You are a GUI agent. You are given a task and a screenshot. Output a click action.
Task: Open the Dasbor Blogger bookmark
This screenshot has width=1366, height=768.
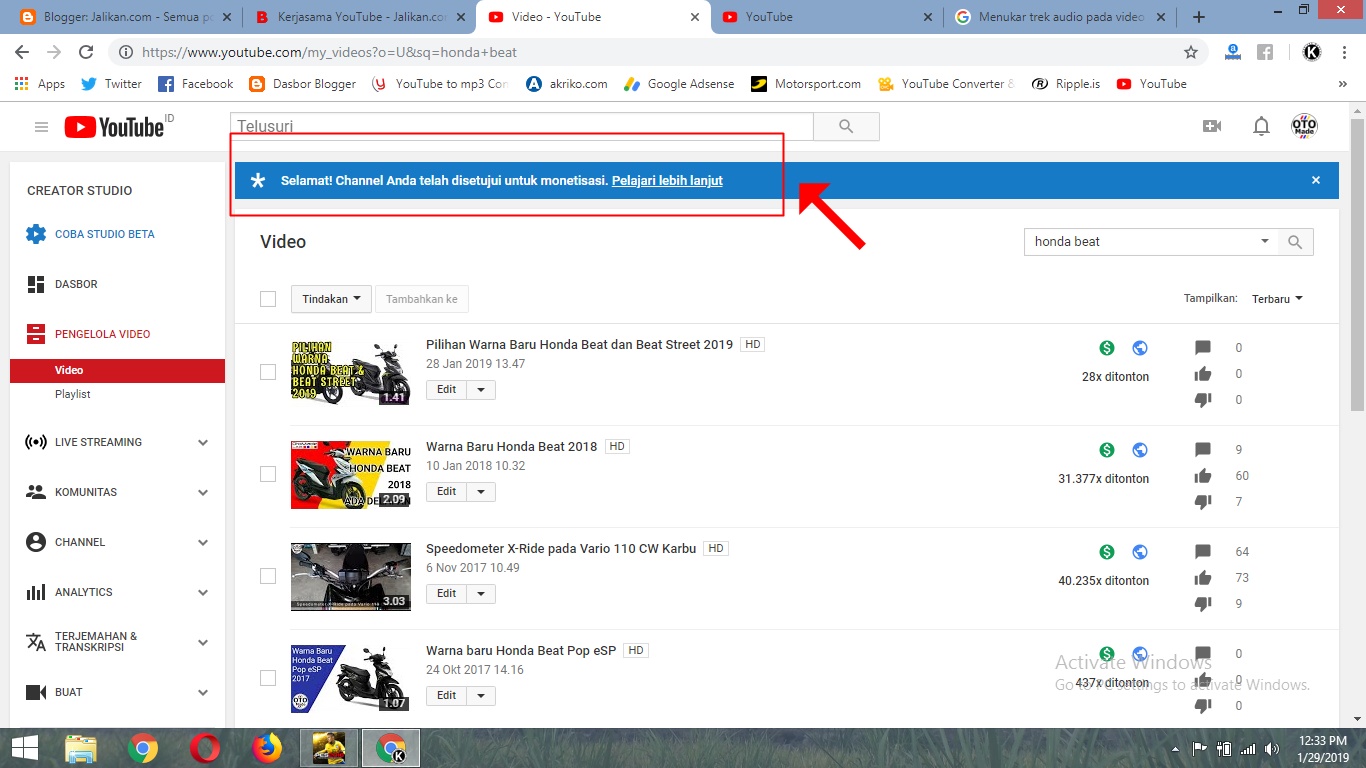302,84
